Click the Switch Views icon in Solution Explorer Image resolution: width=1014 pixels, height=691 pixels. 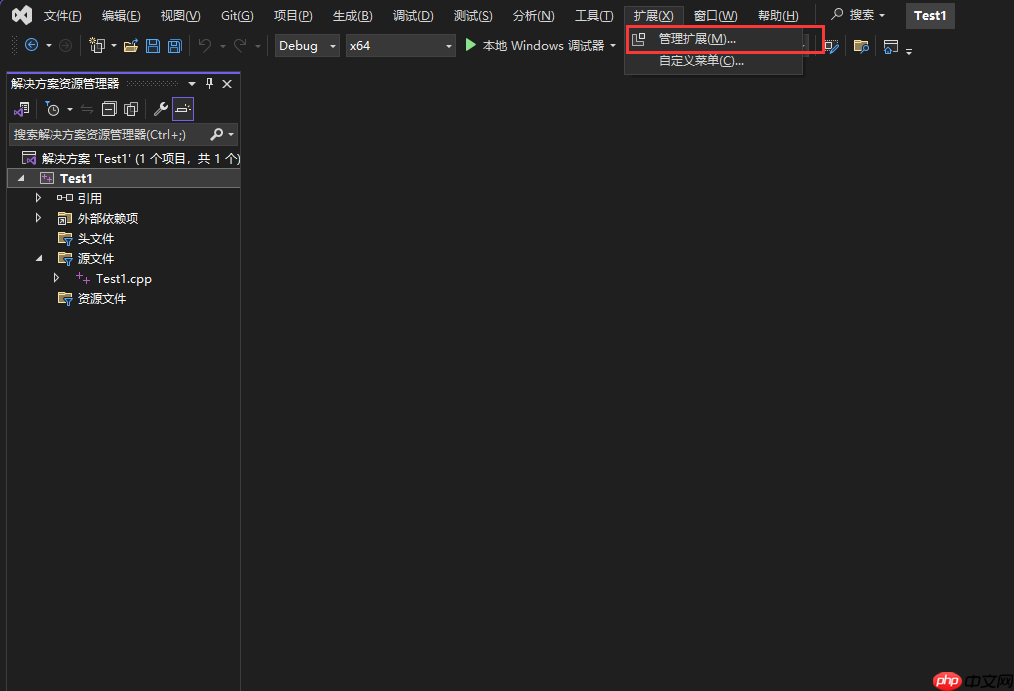click(x=20, y=109)
